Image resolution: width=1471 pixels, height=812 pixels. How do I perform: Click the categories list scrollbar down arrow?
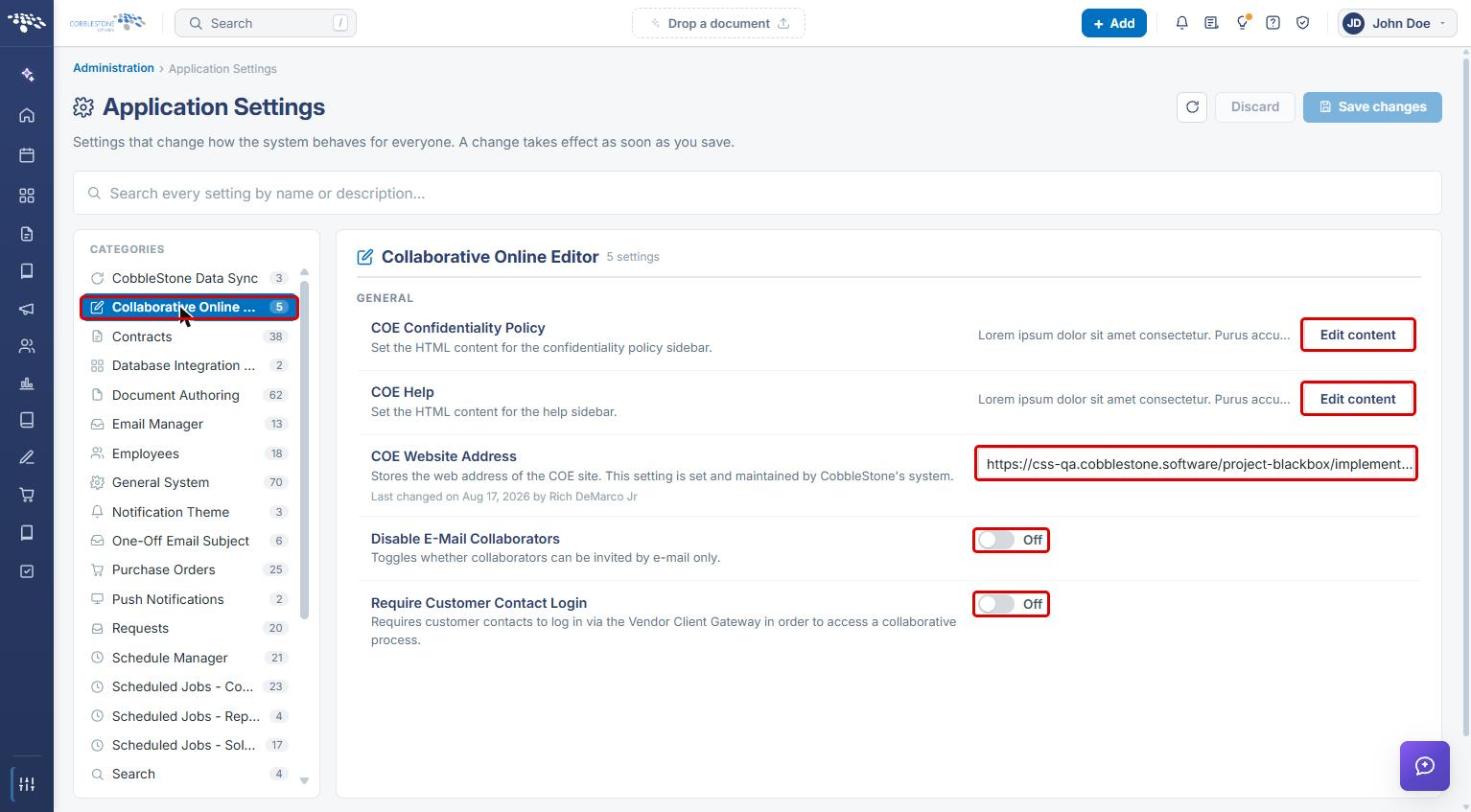304,781
